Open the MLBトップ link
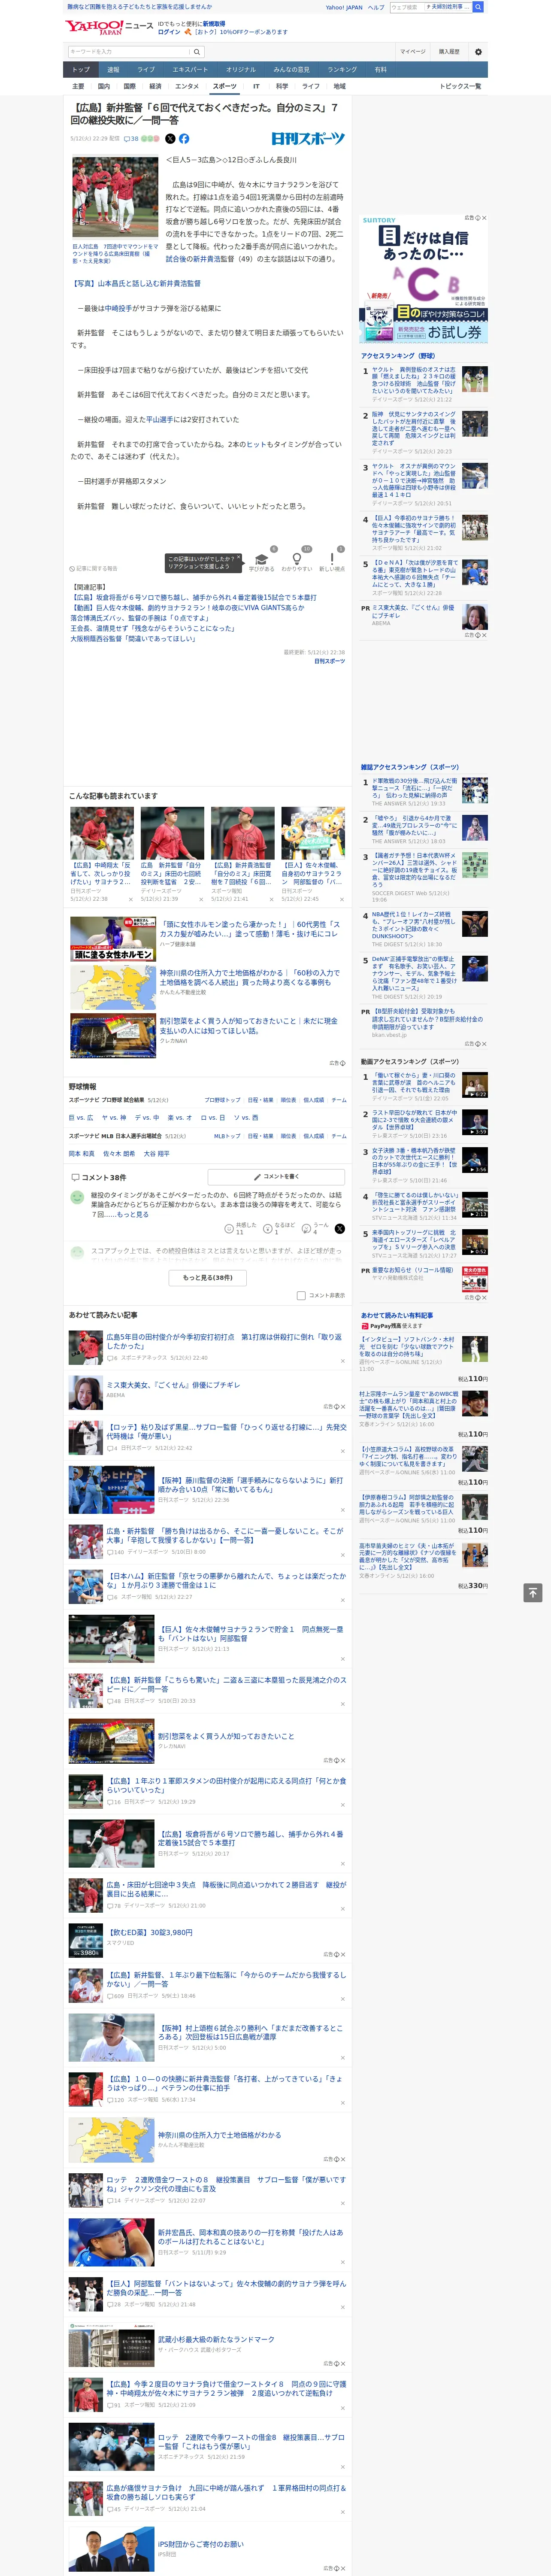The image size is (551, 2576). 227,1136
